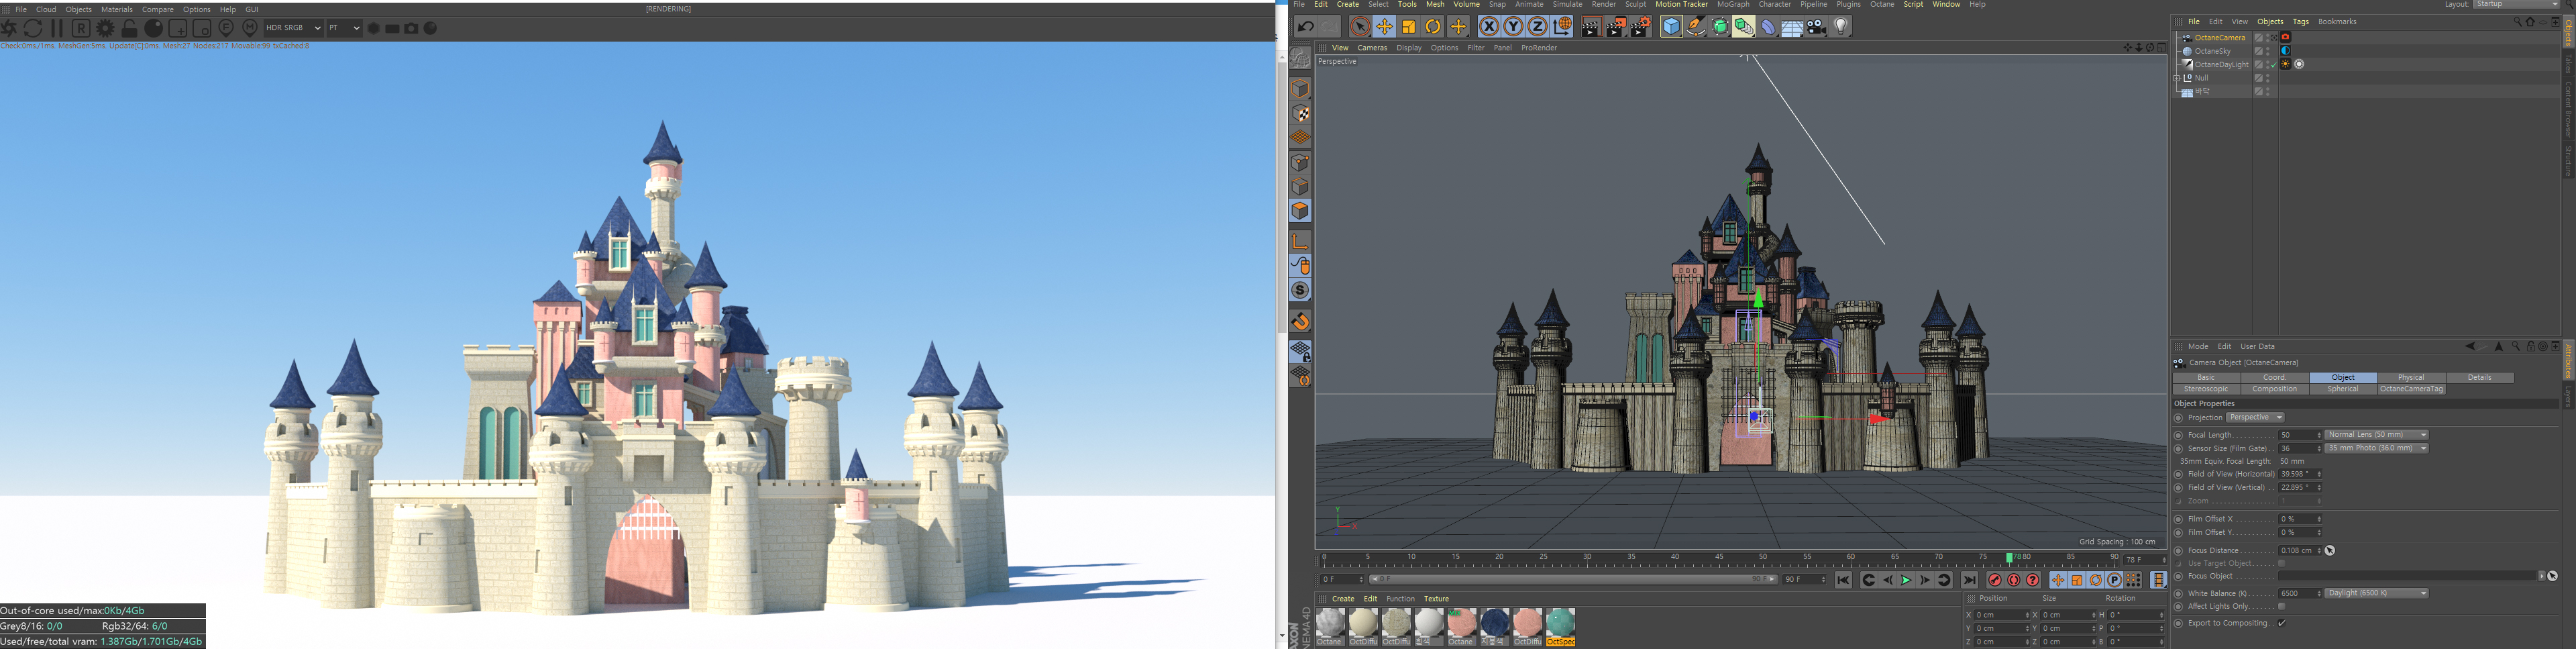Screen dimensions: 2576x649
Task: Toggle Octane camera lock padlock icon
Action: pos(129,28)
